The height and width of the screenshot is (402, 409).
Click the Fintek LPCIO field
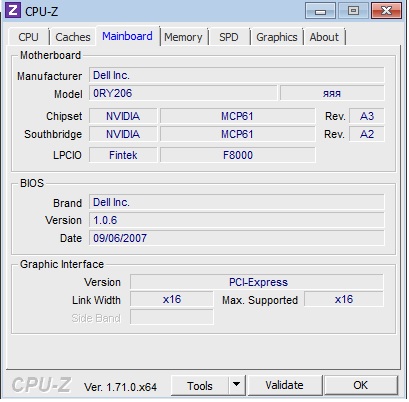(123, 155)
